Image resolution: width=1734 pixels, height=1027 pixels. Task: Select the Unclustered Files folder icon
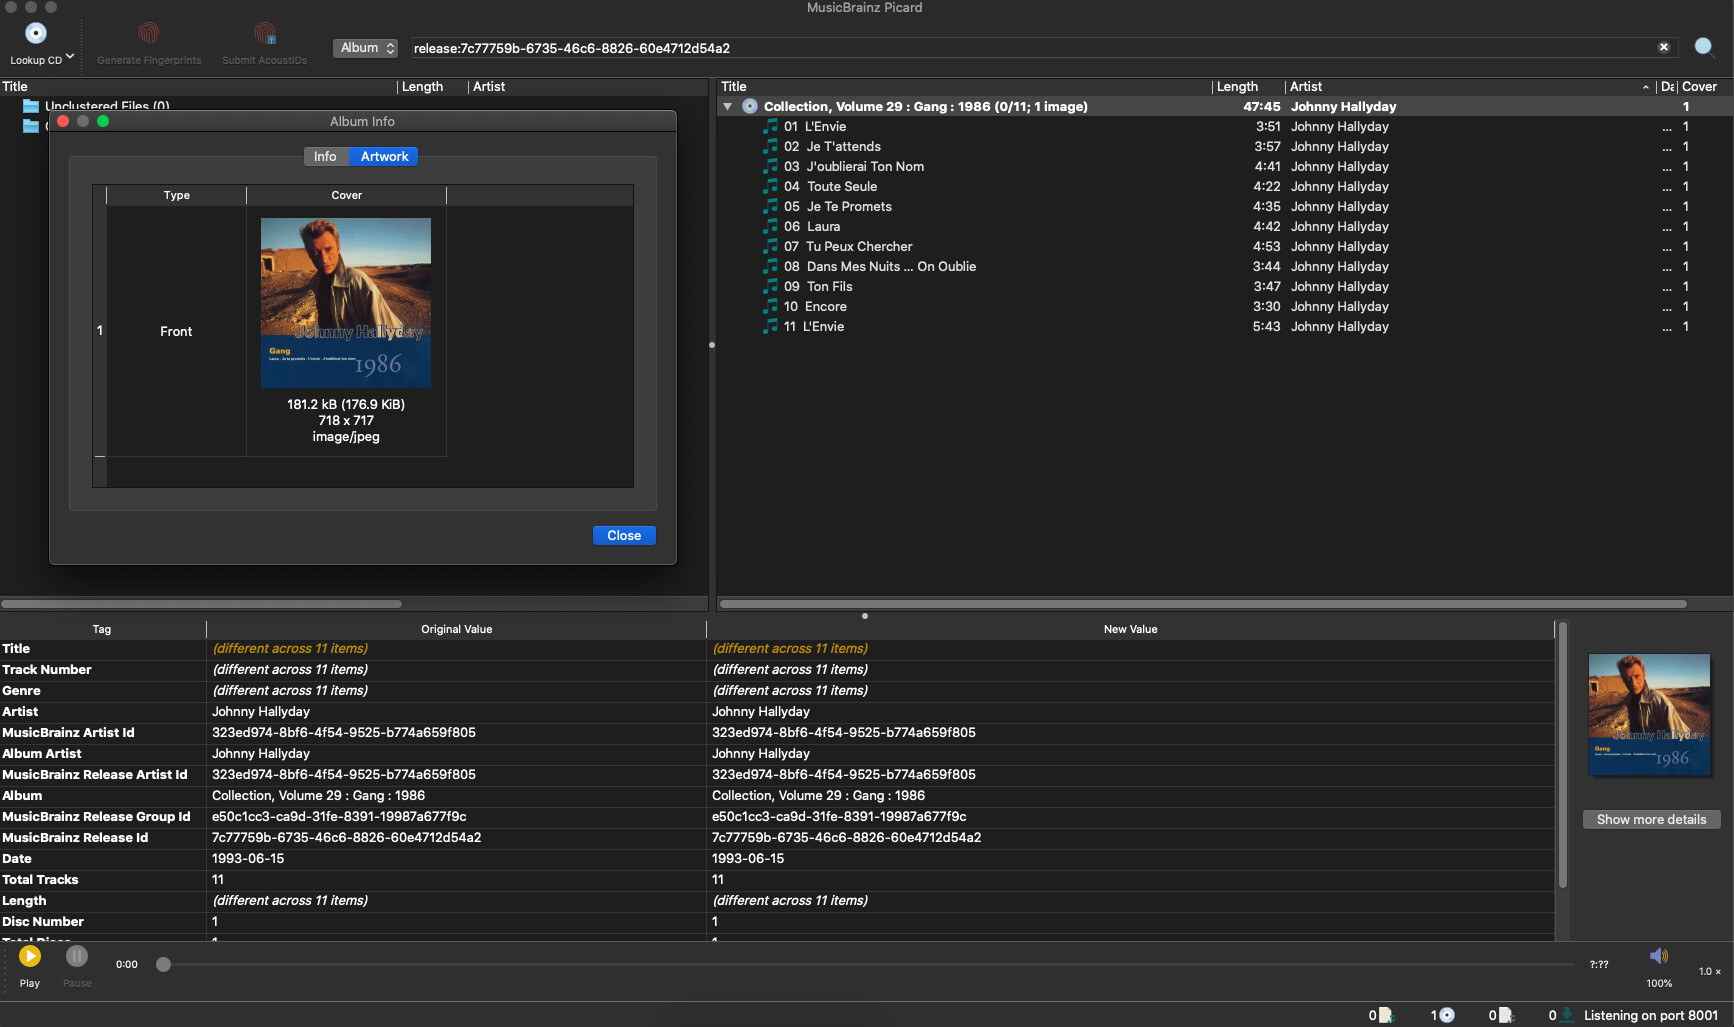[x=31, y=106]
